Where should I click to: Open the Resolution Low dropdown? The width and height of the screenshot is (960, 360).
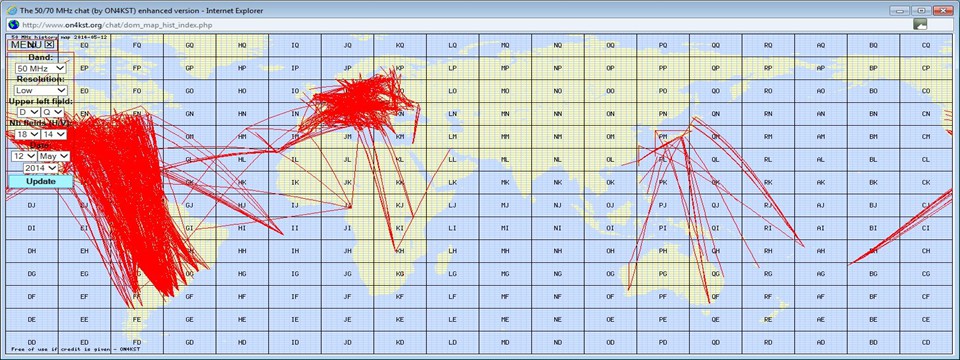point(41,91)
